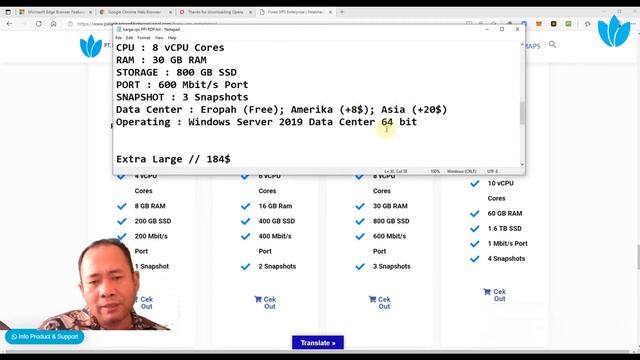The image size is (640, 360).
Task: Select the Forex VPS Enterprise tab
Action: click(296, 12)
